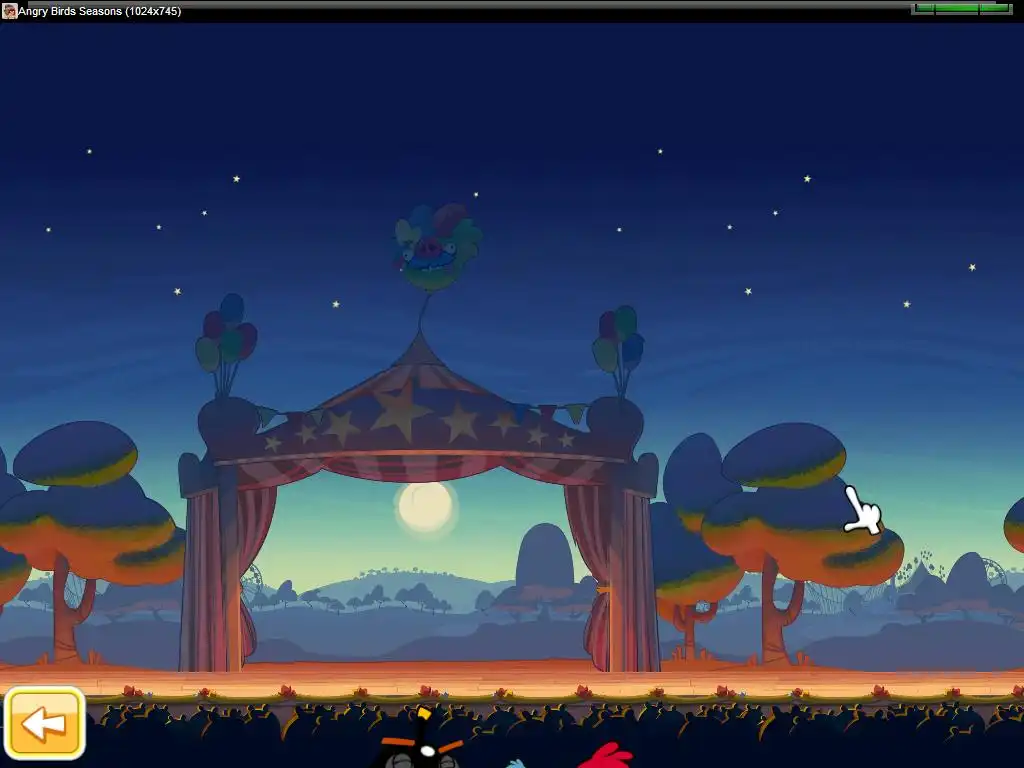This screenshot has height=768, width=1024.
Task: Click the green bar indicator in the title bar
Action: (x=962, y=8)
